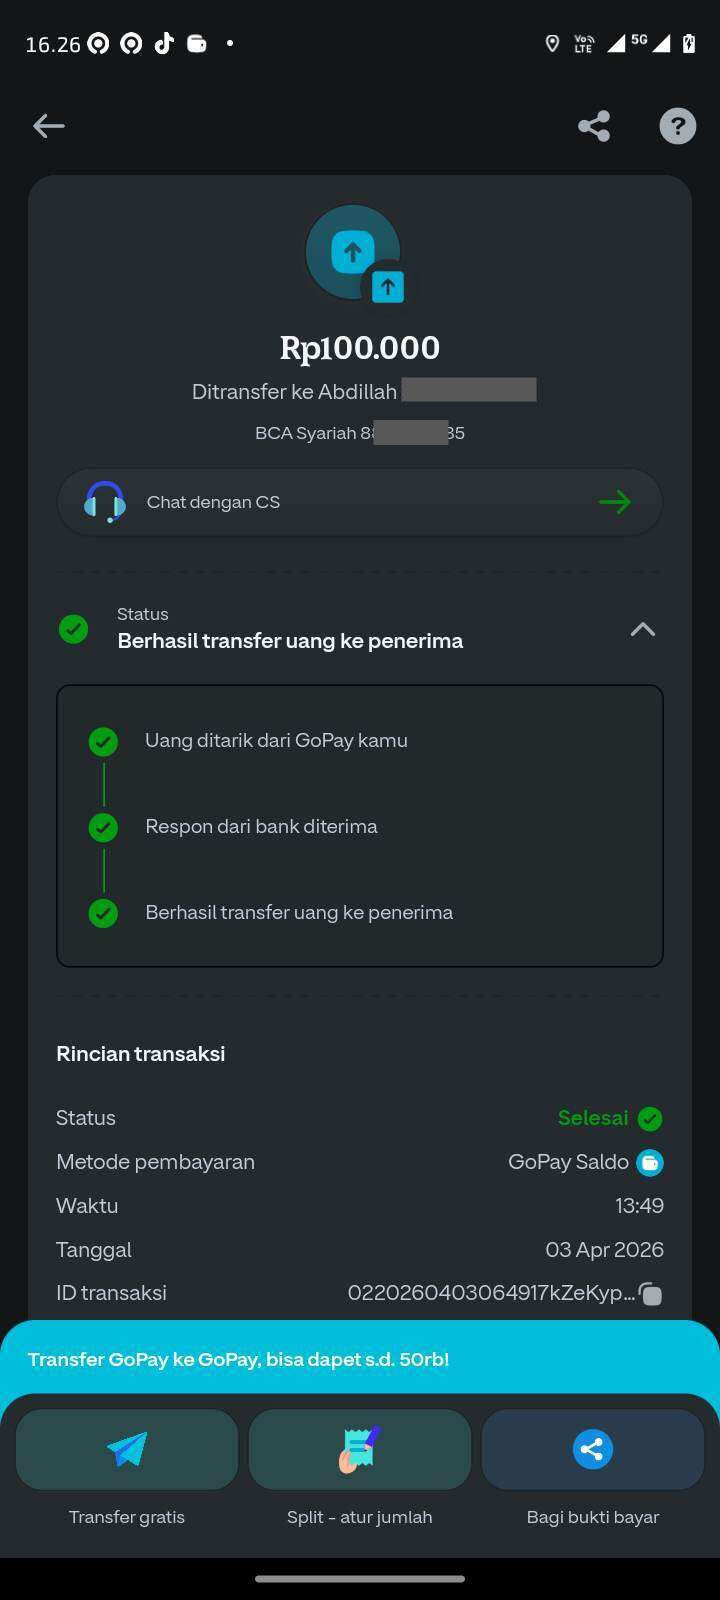Open the Transfer GoPay ke GoPay promo banner
The height and width of the screenshot is (1600, 720).
[238, 1359]
